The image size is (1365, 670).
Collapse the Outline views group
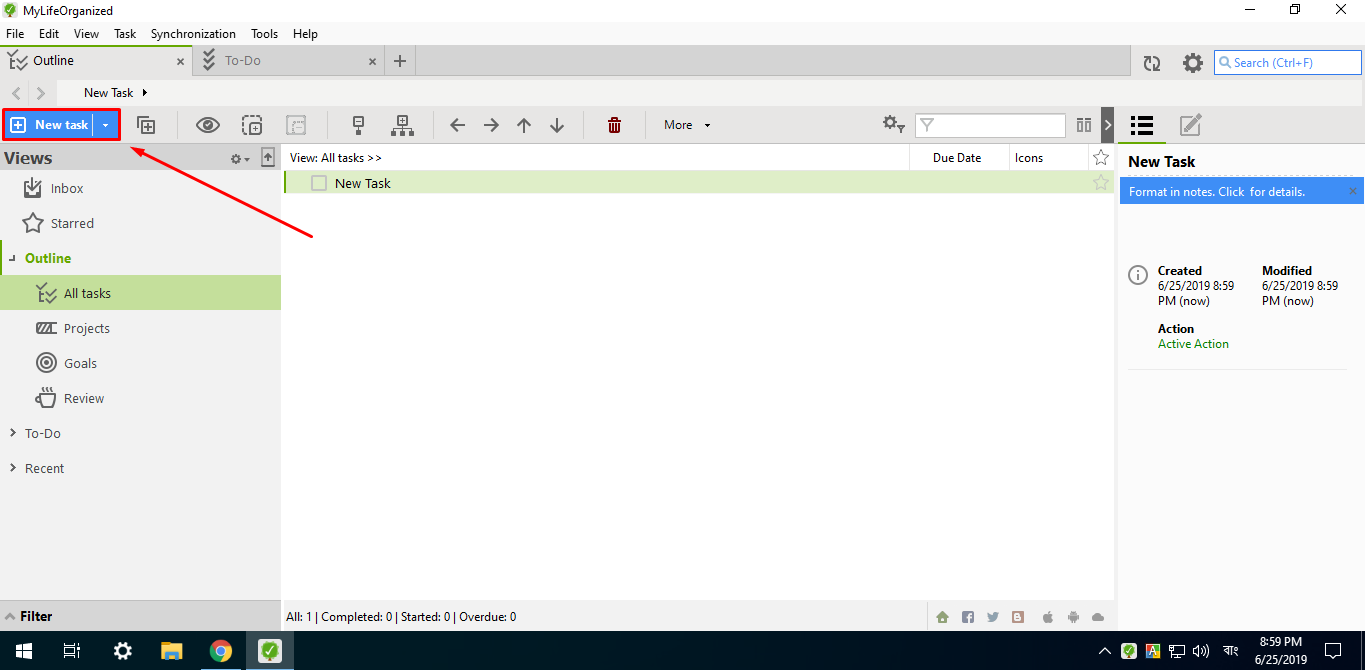tap(12, 258)
